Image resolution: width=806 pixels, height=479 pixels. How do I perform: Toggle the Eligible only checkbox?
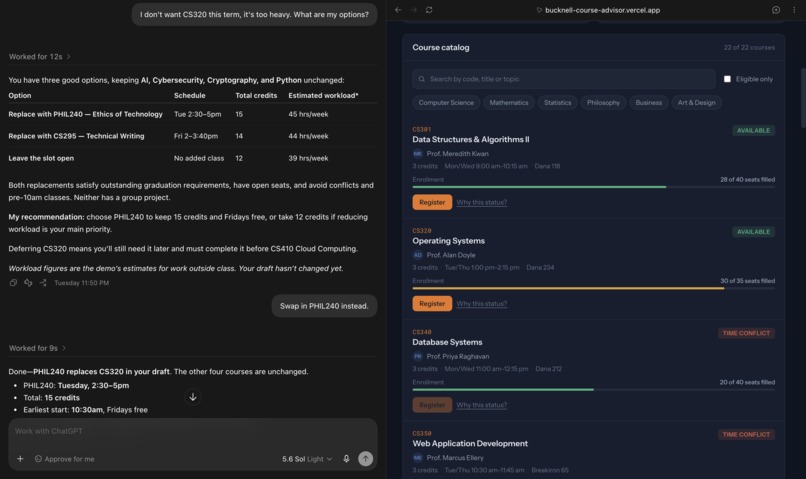[x=727, y=79]
